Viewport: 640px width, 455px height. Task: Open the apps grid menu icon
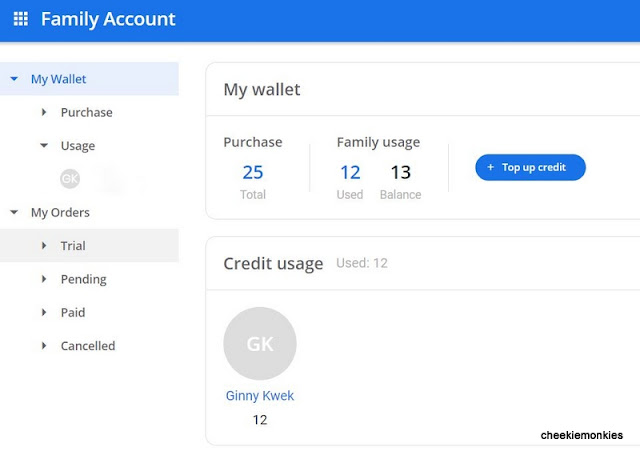point(20,19)
